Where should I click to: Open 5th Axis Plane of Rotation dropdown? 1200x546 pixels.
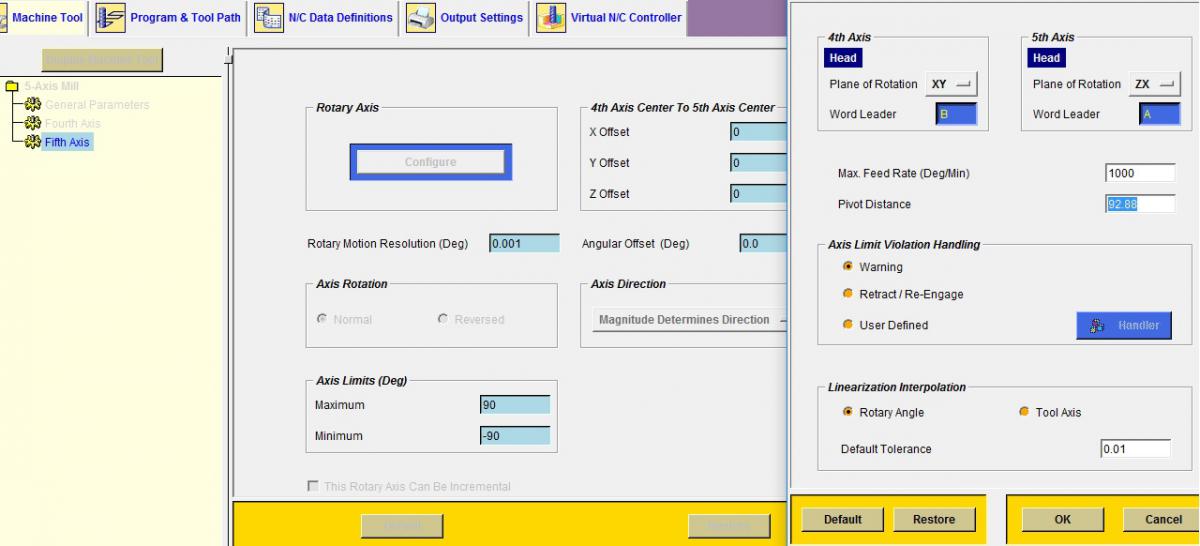(x=1154, y=84)
